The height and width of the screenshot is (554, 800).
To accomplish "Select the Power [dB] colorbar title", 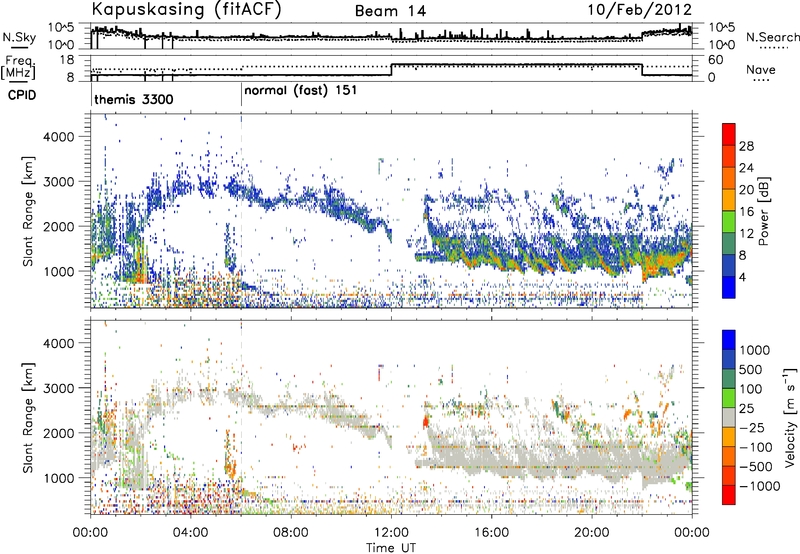I will click(x=763, y=211).
